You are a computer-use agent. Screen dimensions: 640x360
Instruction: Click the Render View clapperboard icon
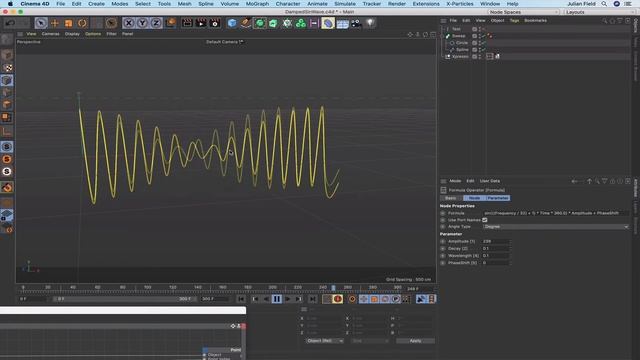(x=187, y=23)
